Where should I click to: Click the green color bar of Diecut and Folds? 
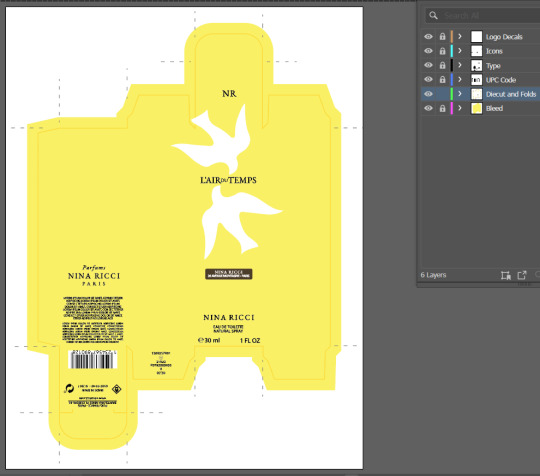[x=451, y=94]
